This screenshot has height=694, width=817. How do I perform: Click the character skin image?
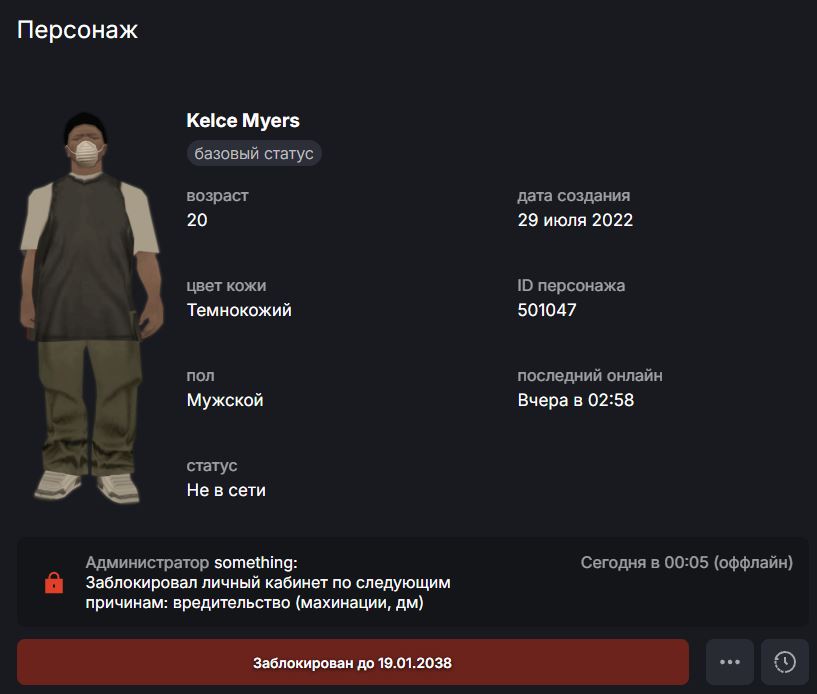(x=90, y=307)
